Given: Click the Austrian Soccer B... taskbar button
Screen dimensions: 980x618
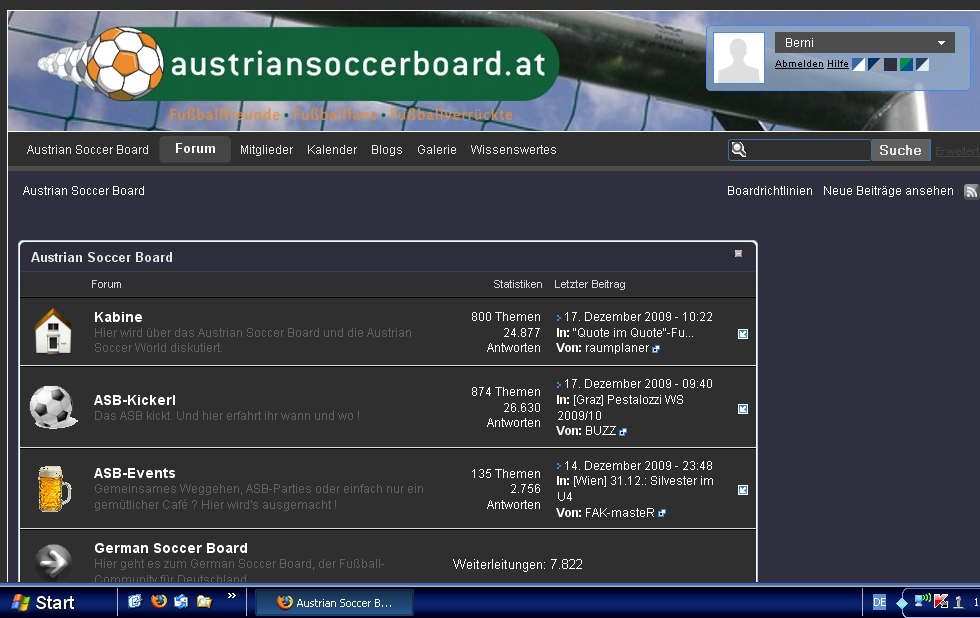Looking at the screenshot, I should click(334, 602).
